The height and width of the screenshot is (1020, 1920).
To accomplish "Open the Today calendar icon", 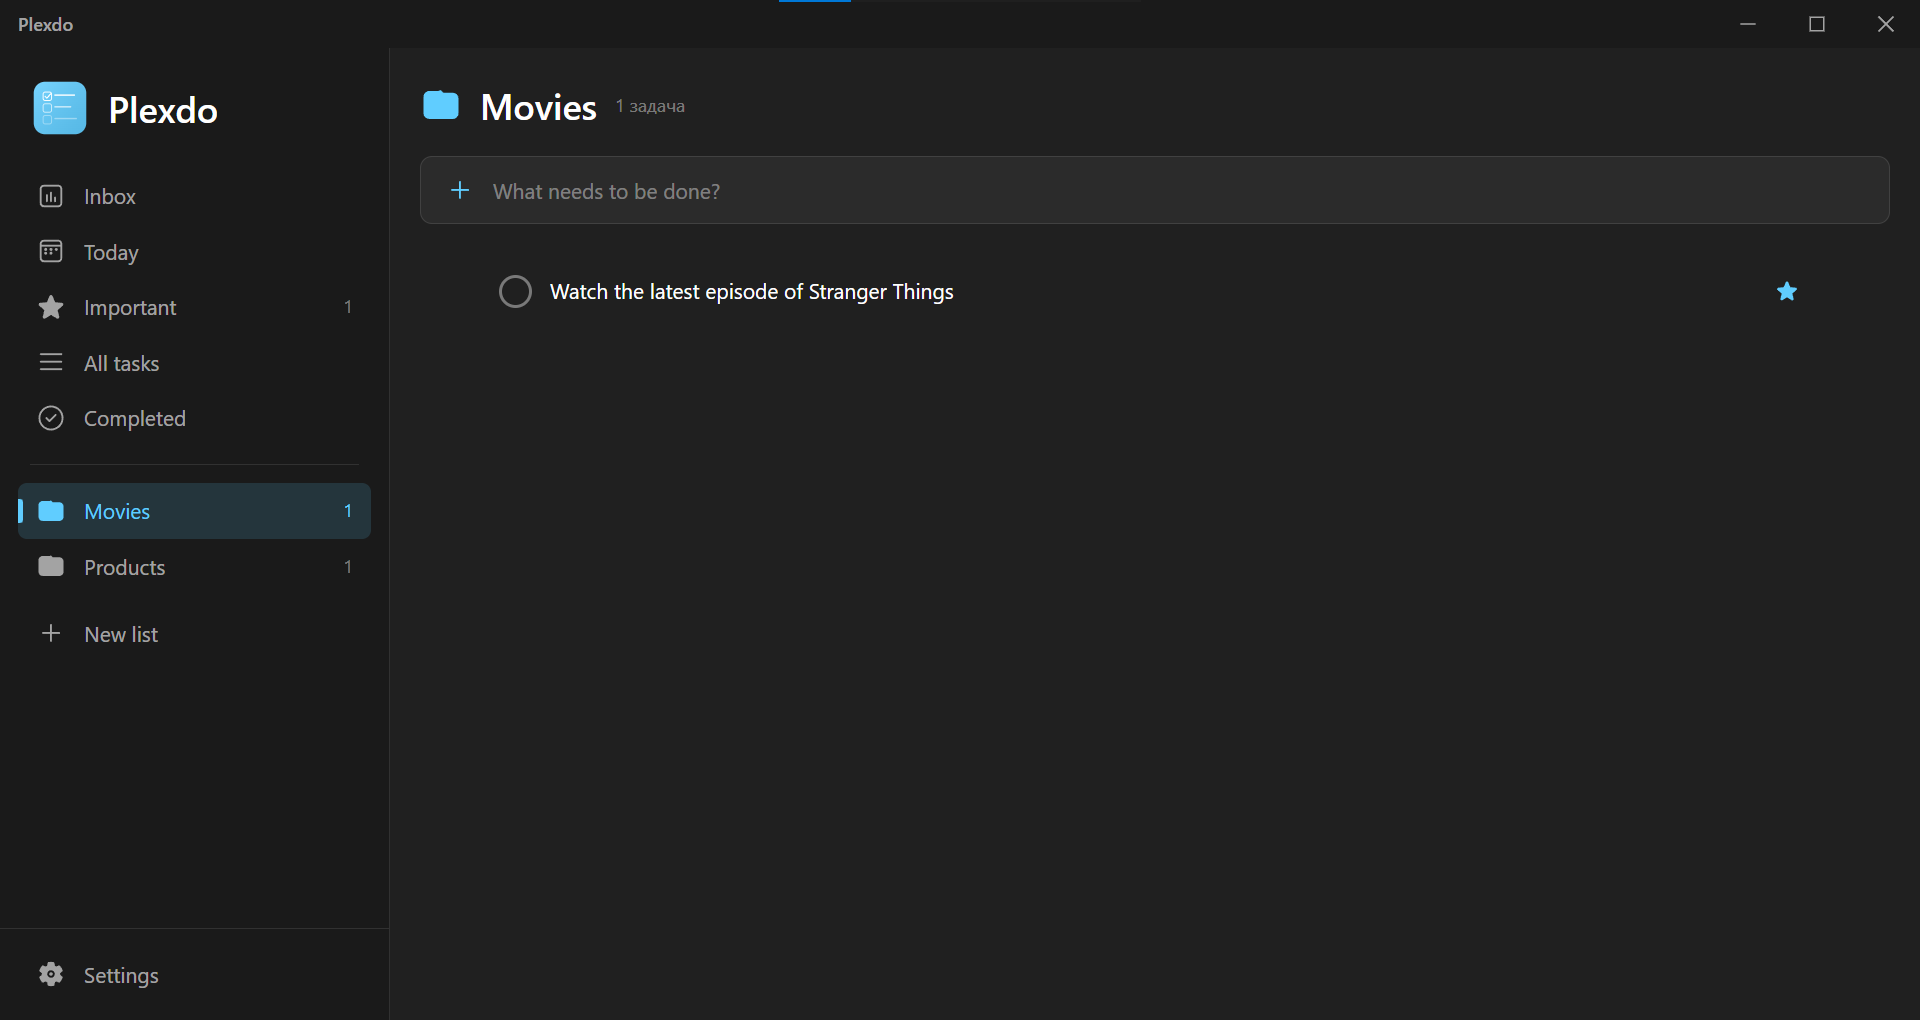I will click(51, 252).
